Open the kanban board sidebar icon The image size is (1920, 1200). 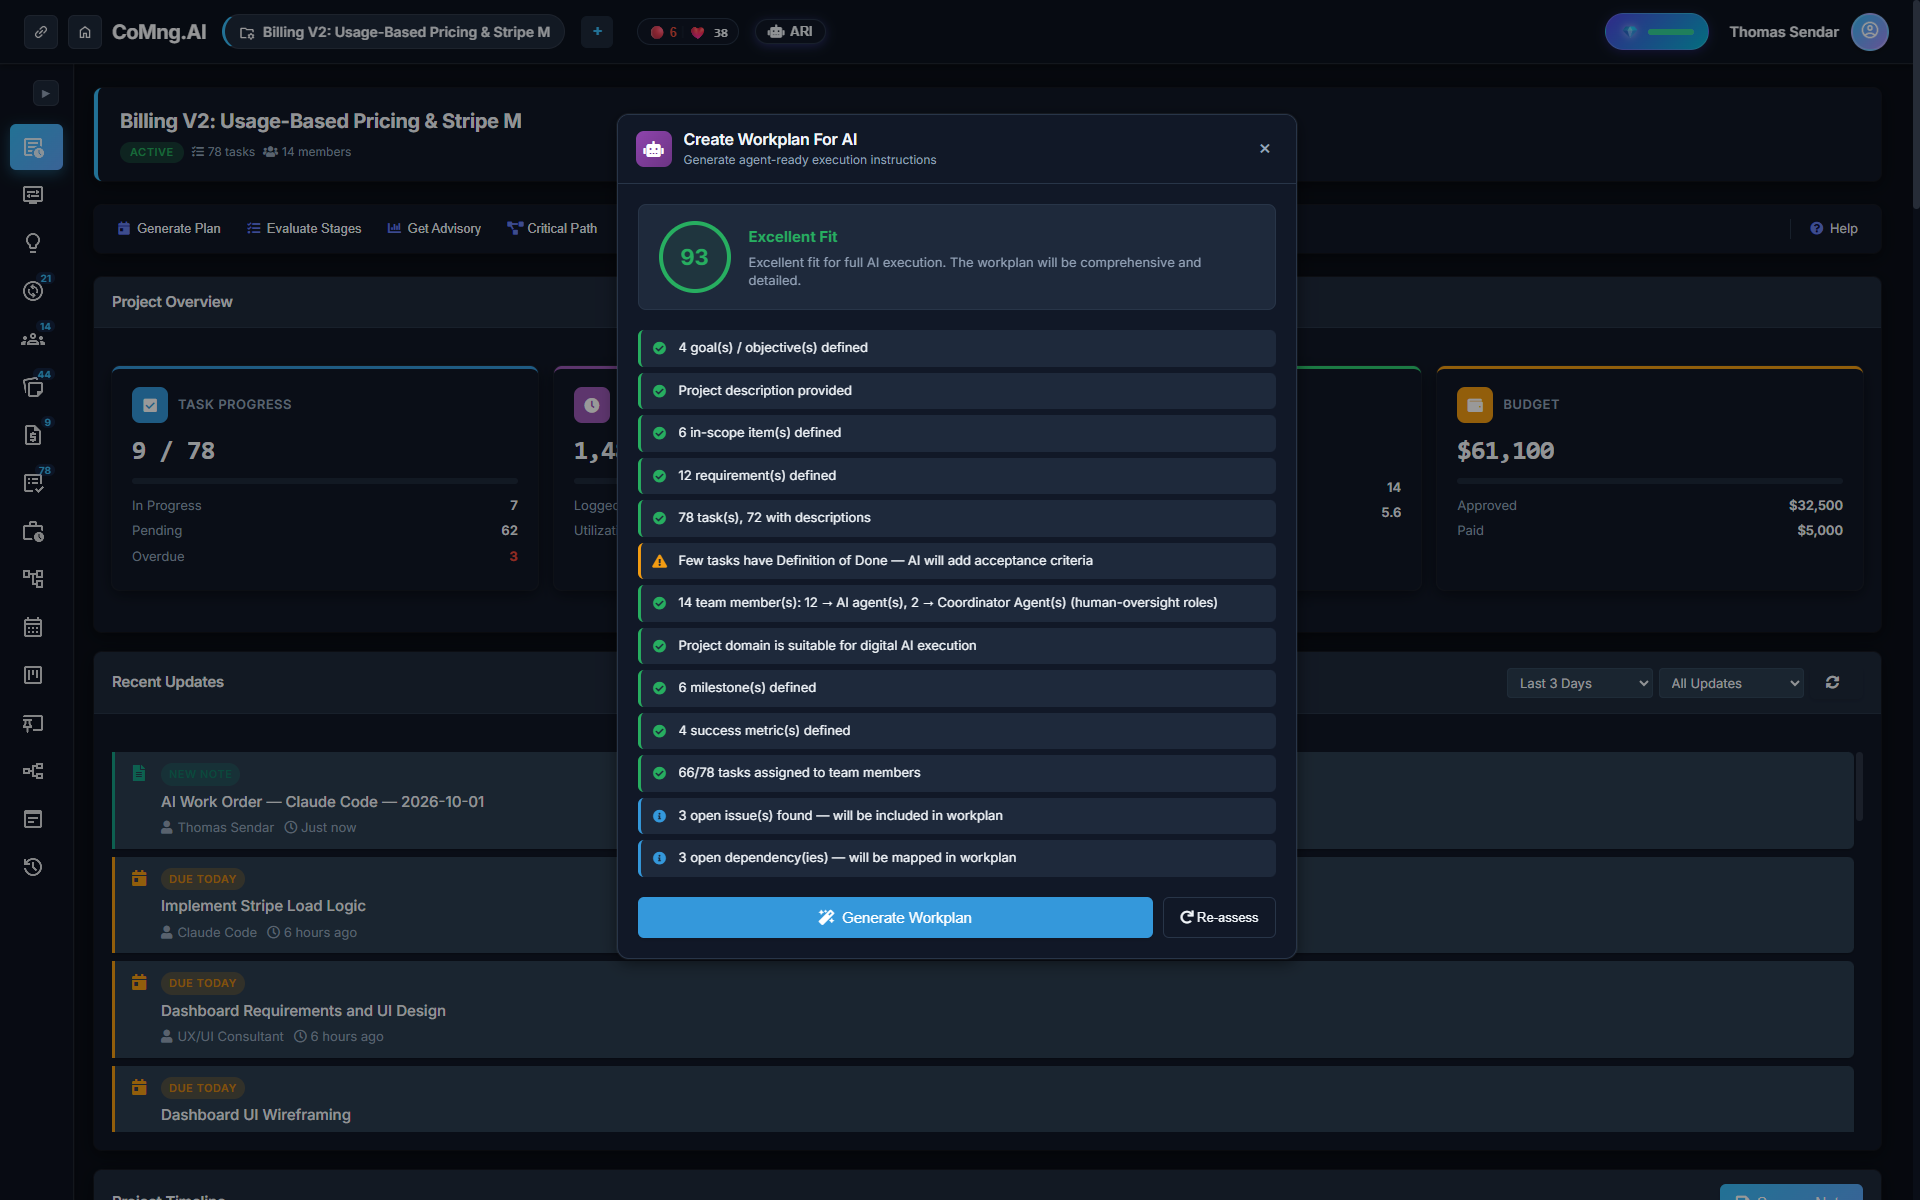[x=33, y=675]
